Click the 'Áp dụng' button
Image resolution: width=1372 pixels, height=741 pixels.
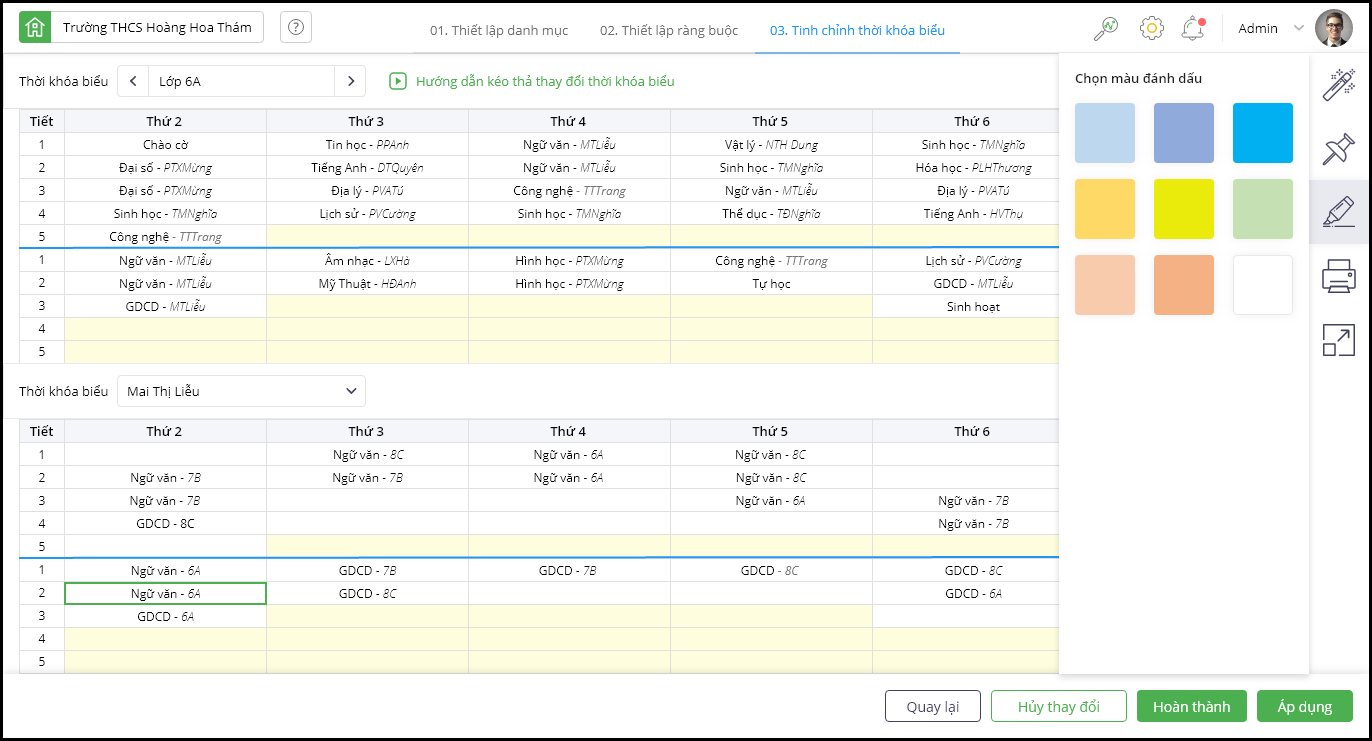tap(1304, 706)
